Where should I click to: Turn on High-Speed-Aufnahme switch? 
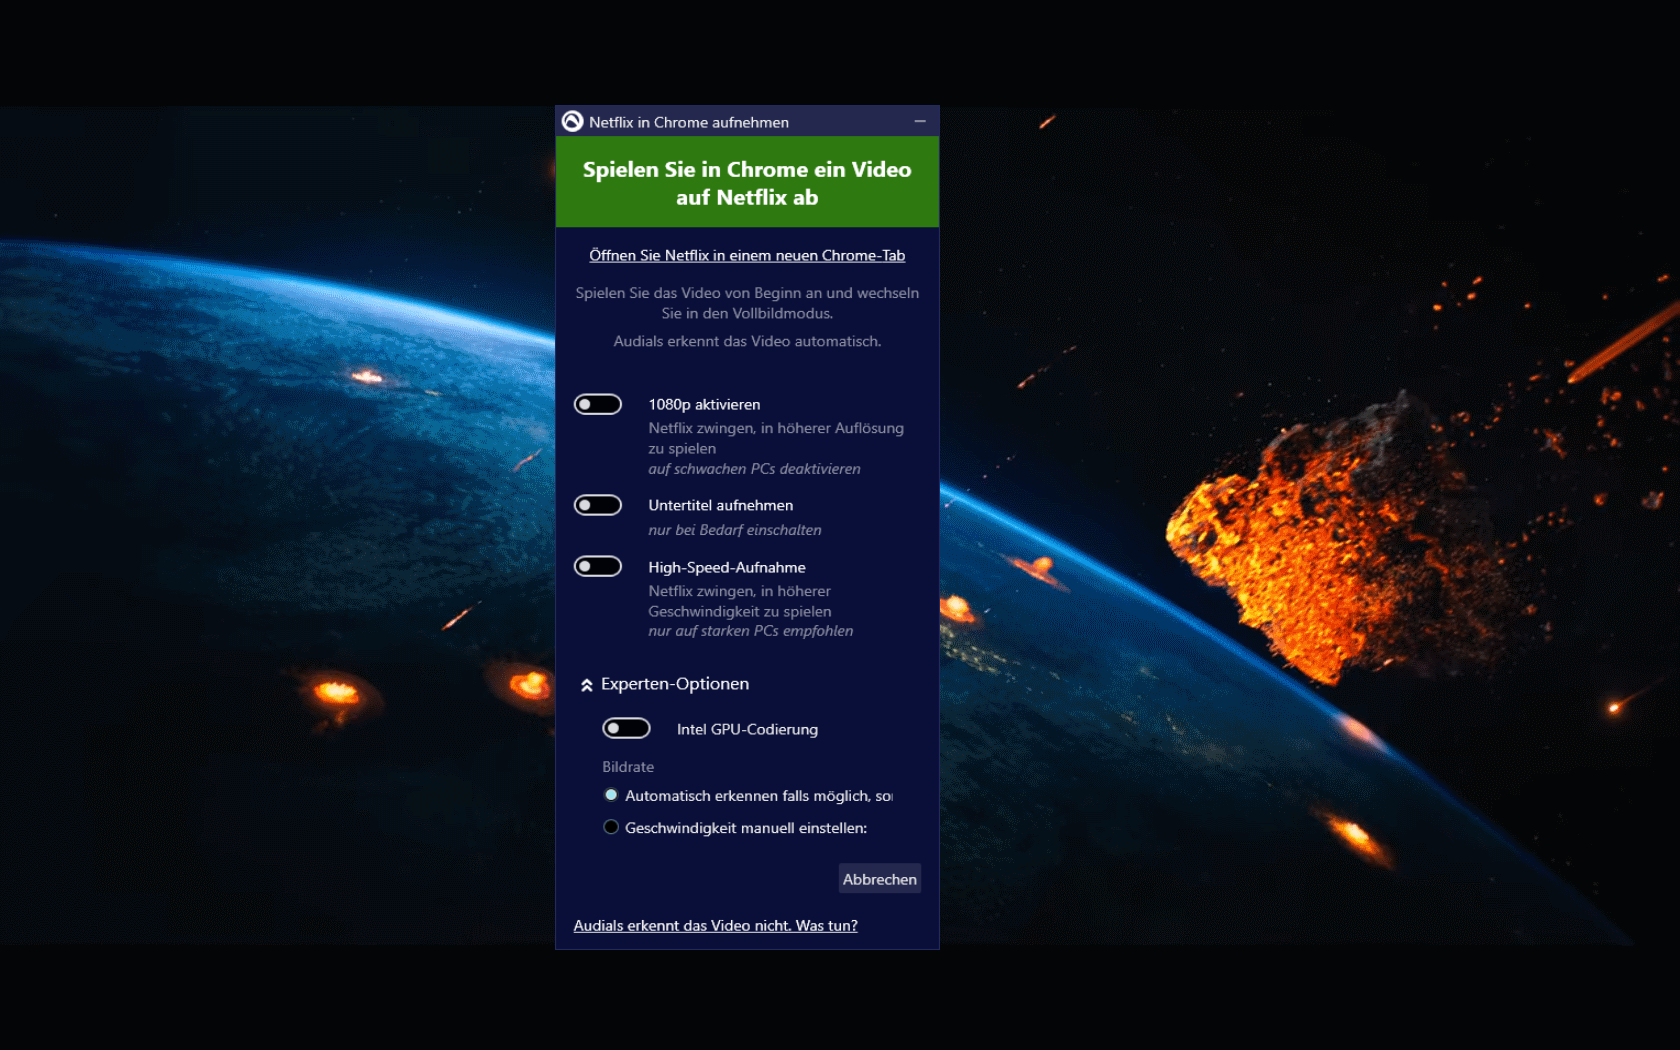click(598, 566)
